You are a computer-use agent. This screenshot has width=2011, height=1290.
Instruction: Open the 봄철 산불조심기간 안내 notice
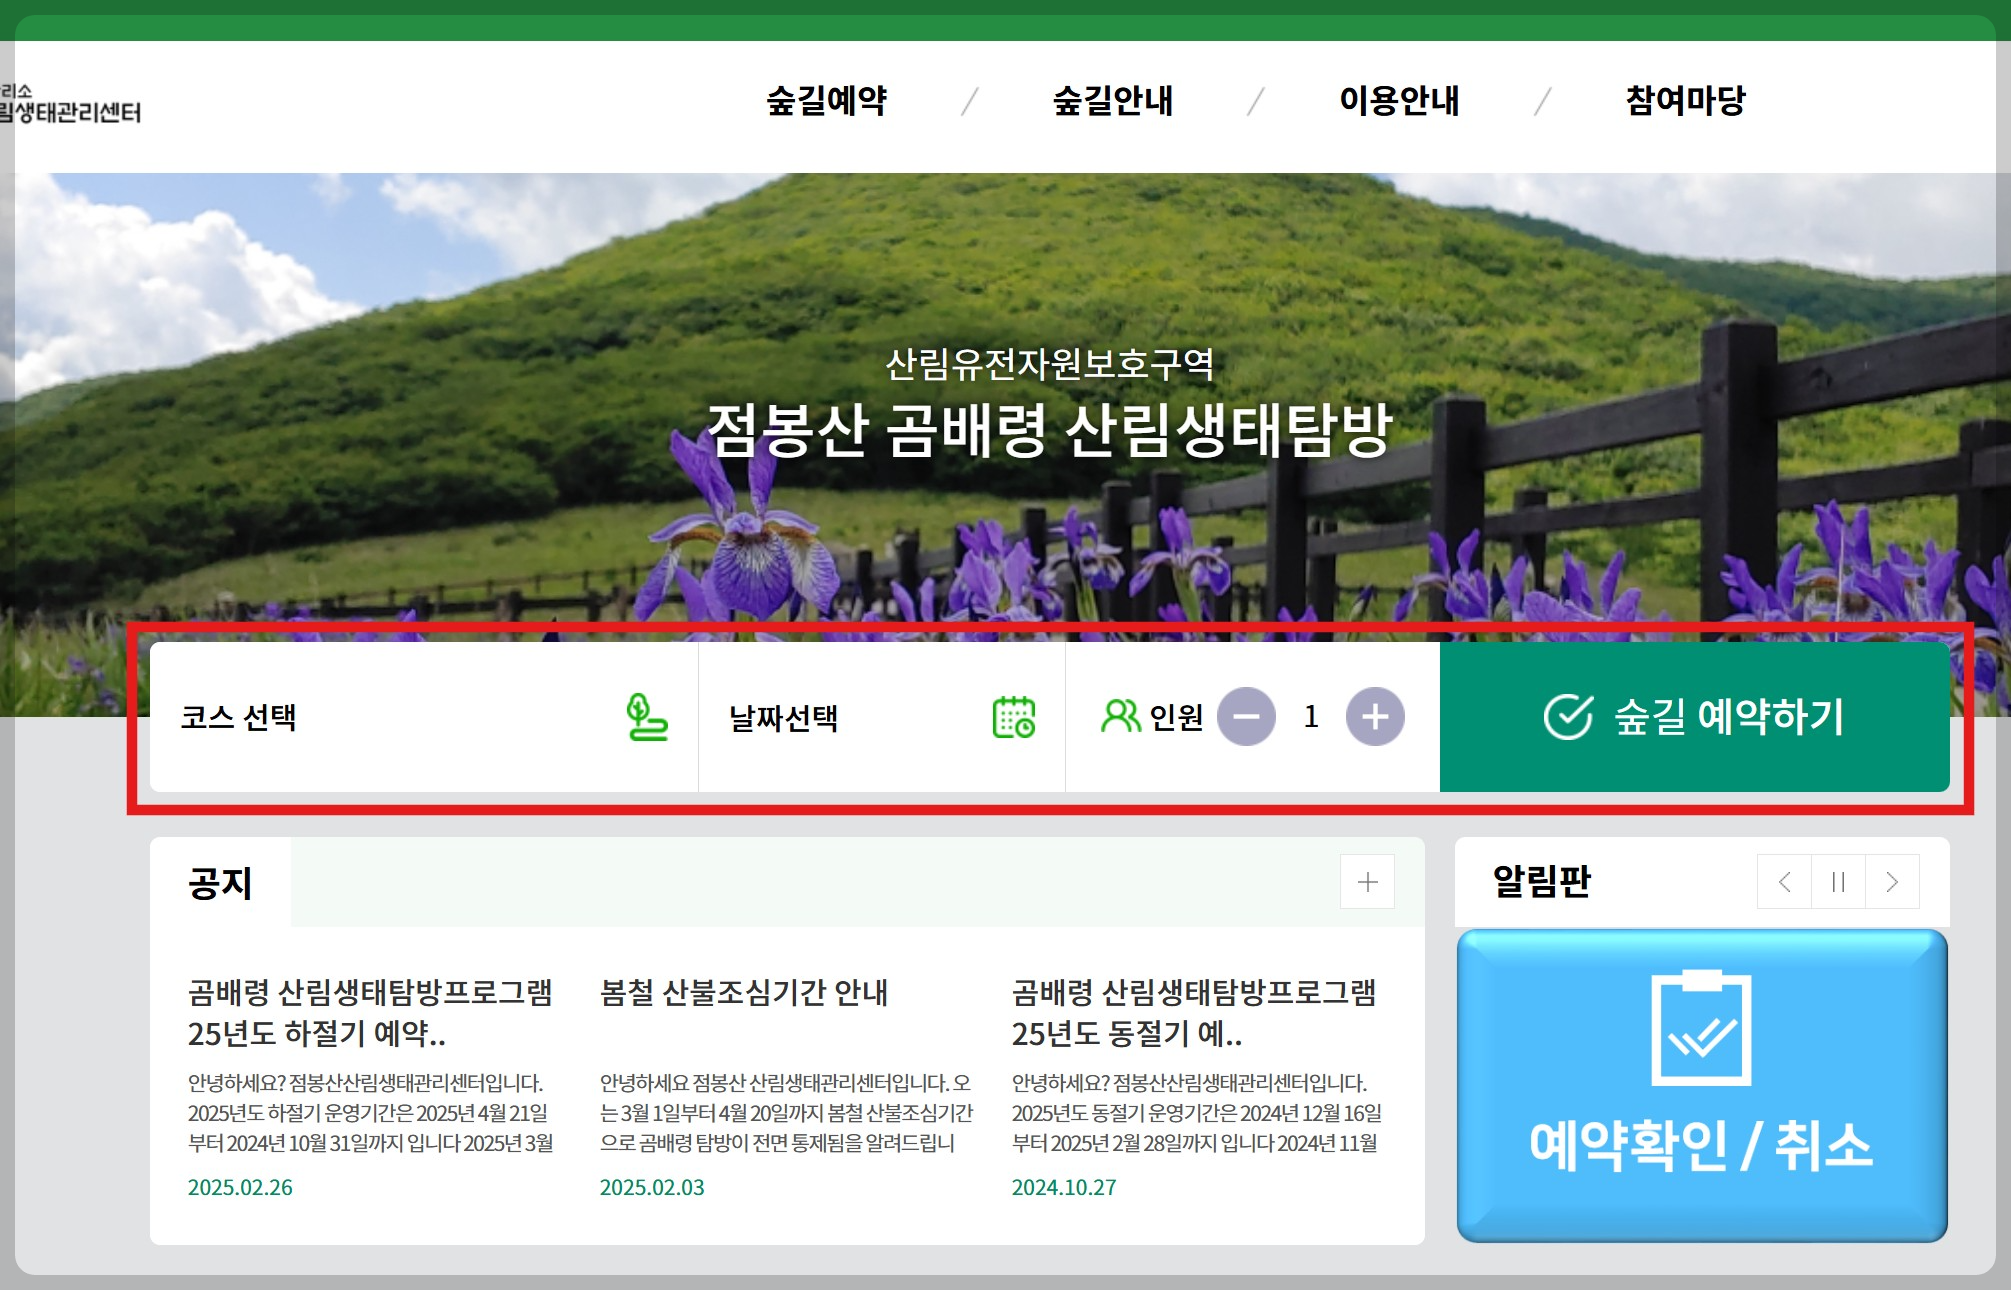[743, 992]
